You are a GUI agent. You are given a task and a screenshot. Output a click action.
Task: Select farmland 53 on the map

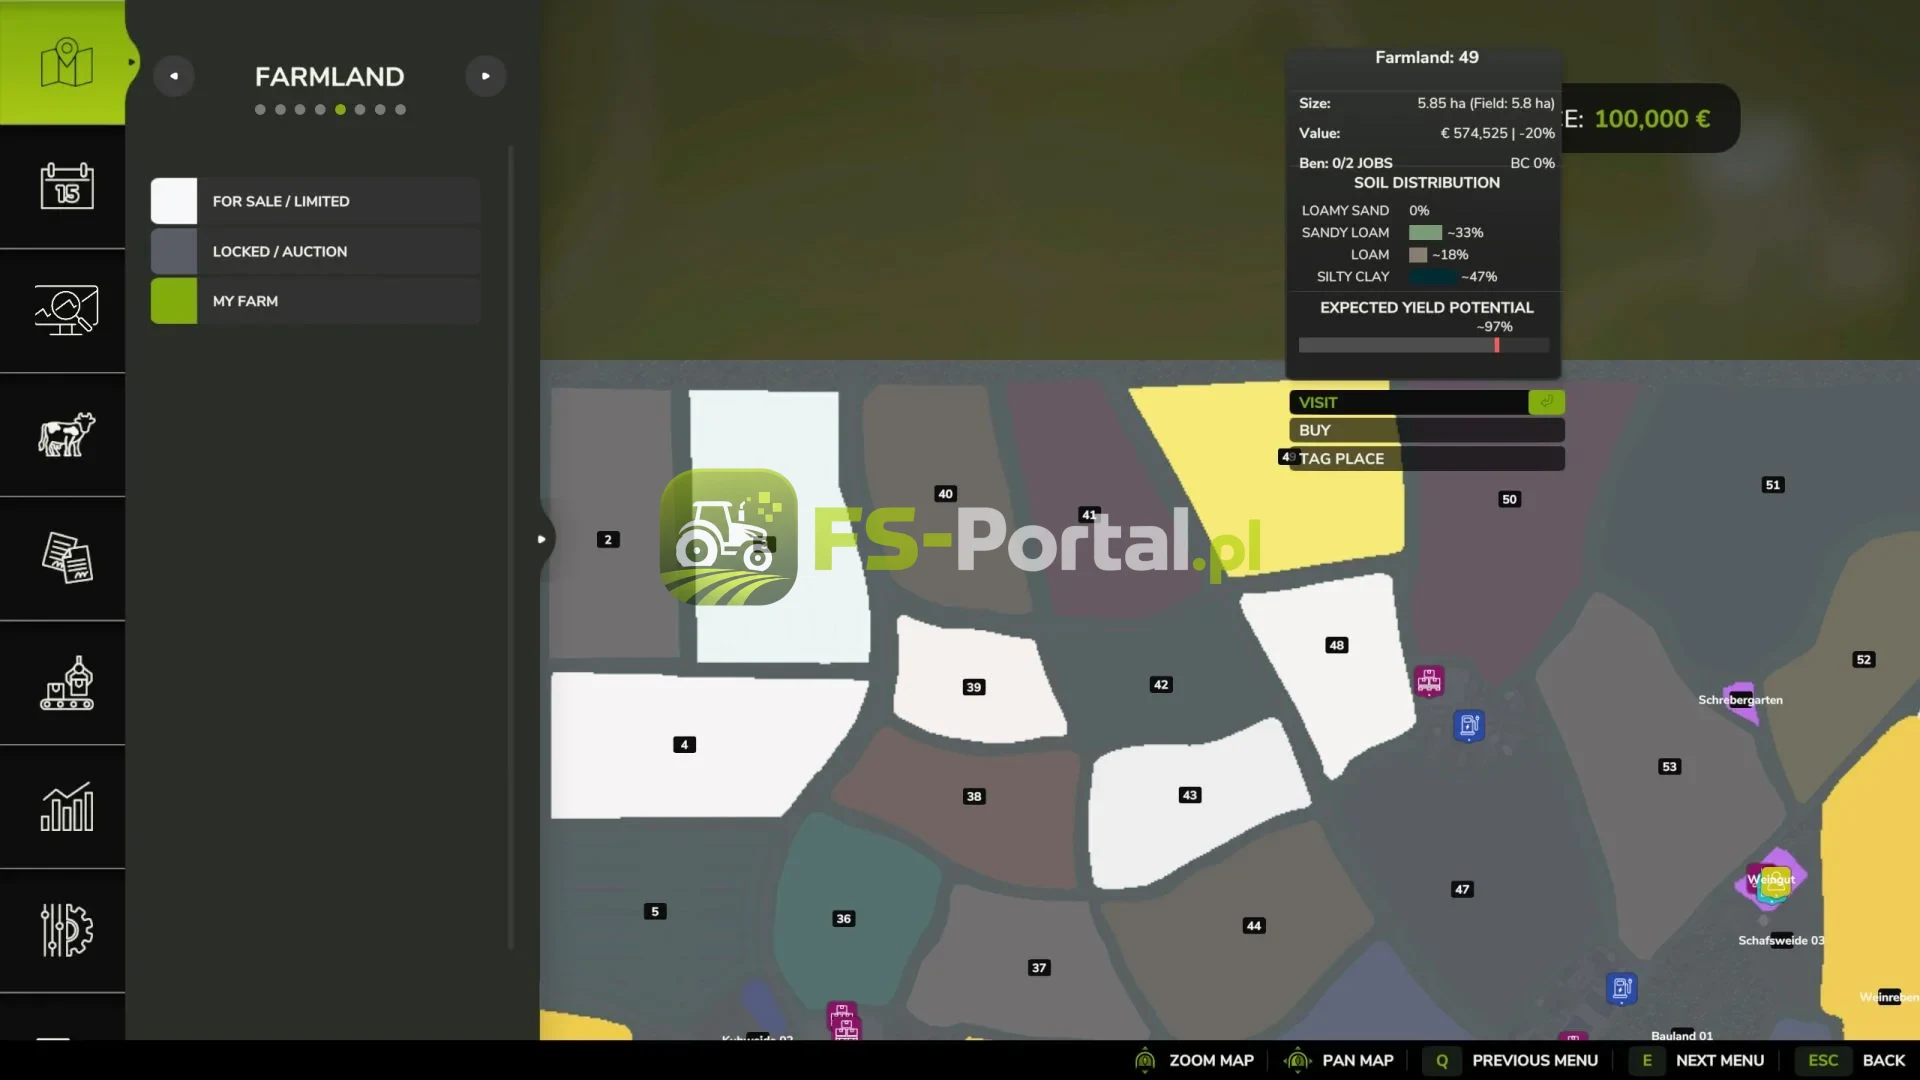1669,767
